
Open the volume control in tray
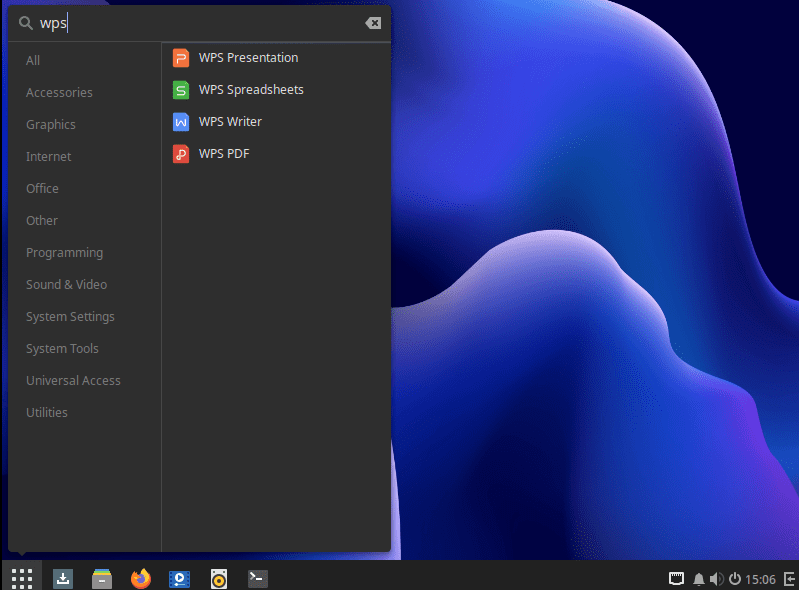click(x=715, y=579)
